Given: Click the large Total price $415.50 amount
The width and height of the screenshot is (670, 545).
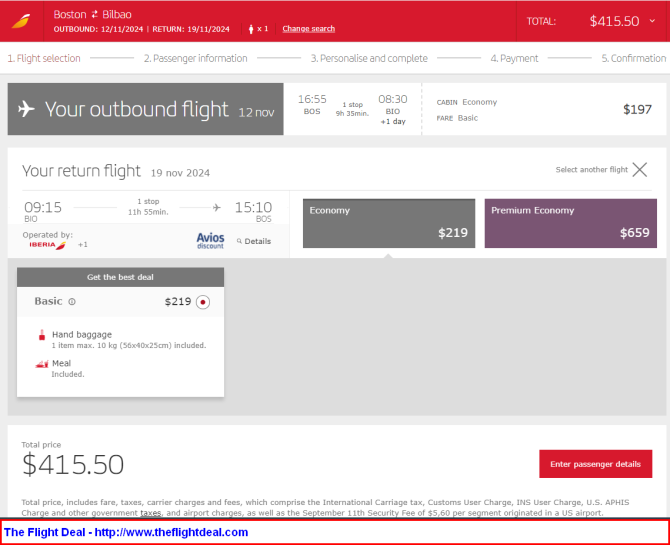Looking at the screenshot, I should pyautogui.click(x=73, y=465).
